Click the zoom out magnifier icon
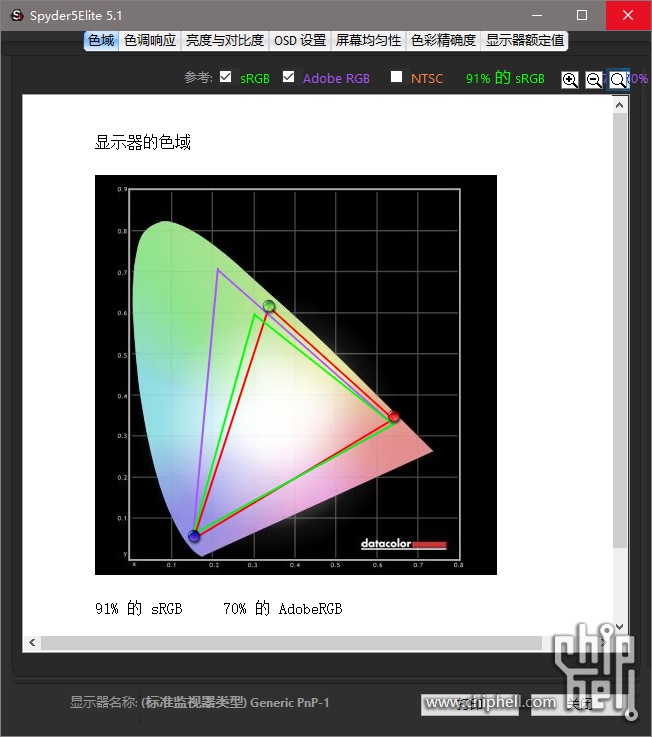 point(594,79)
